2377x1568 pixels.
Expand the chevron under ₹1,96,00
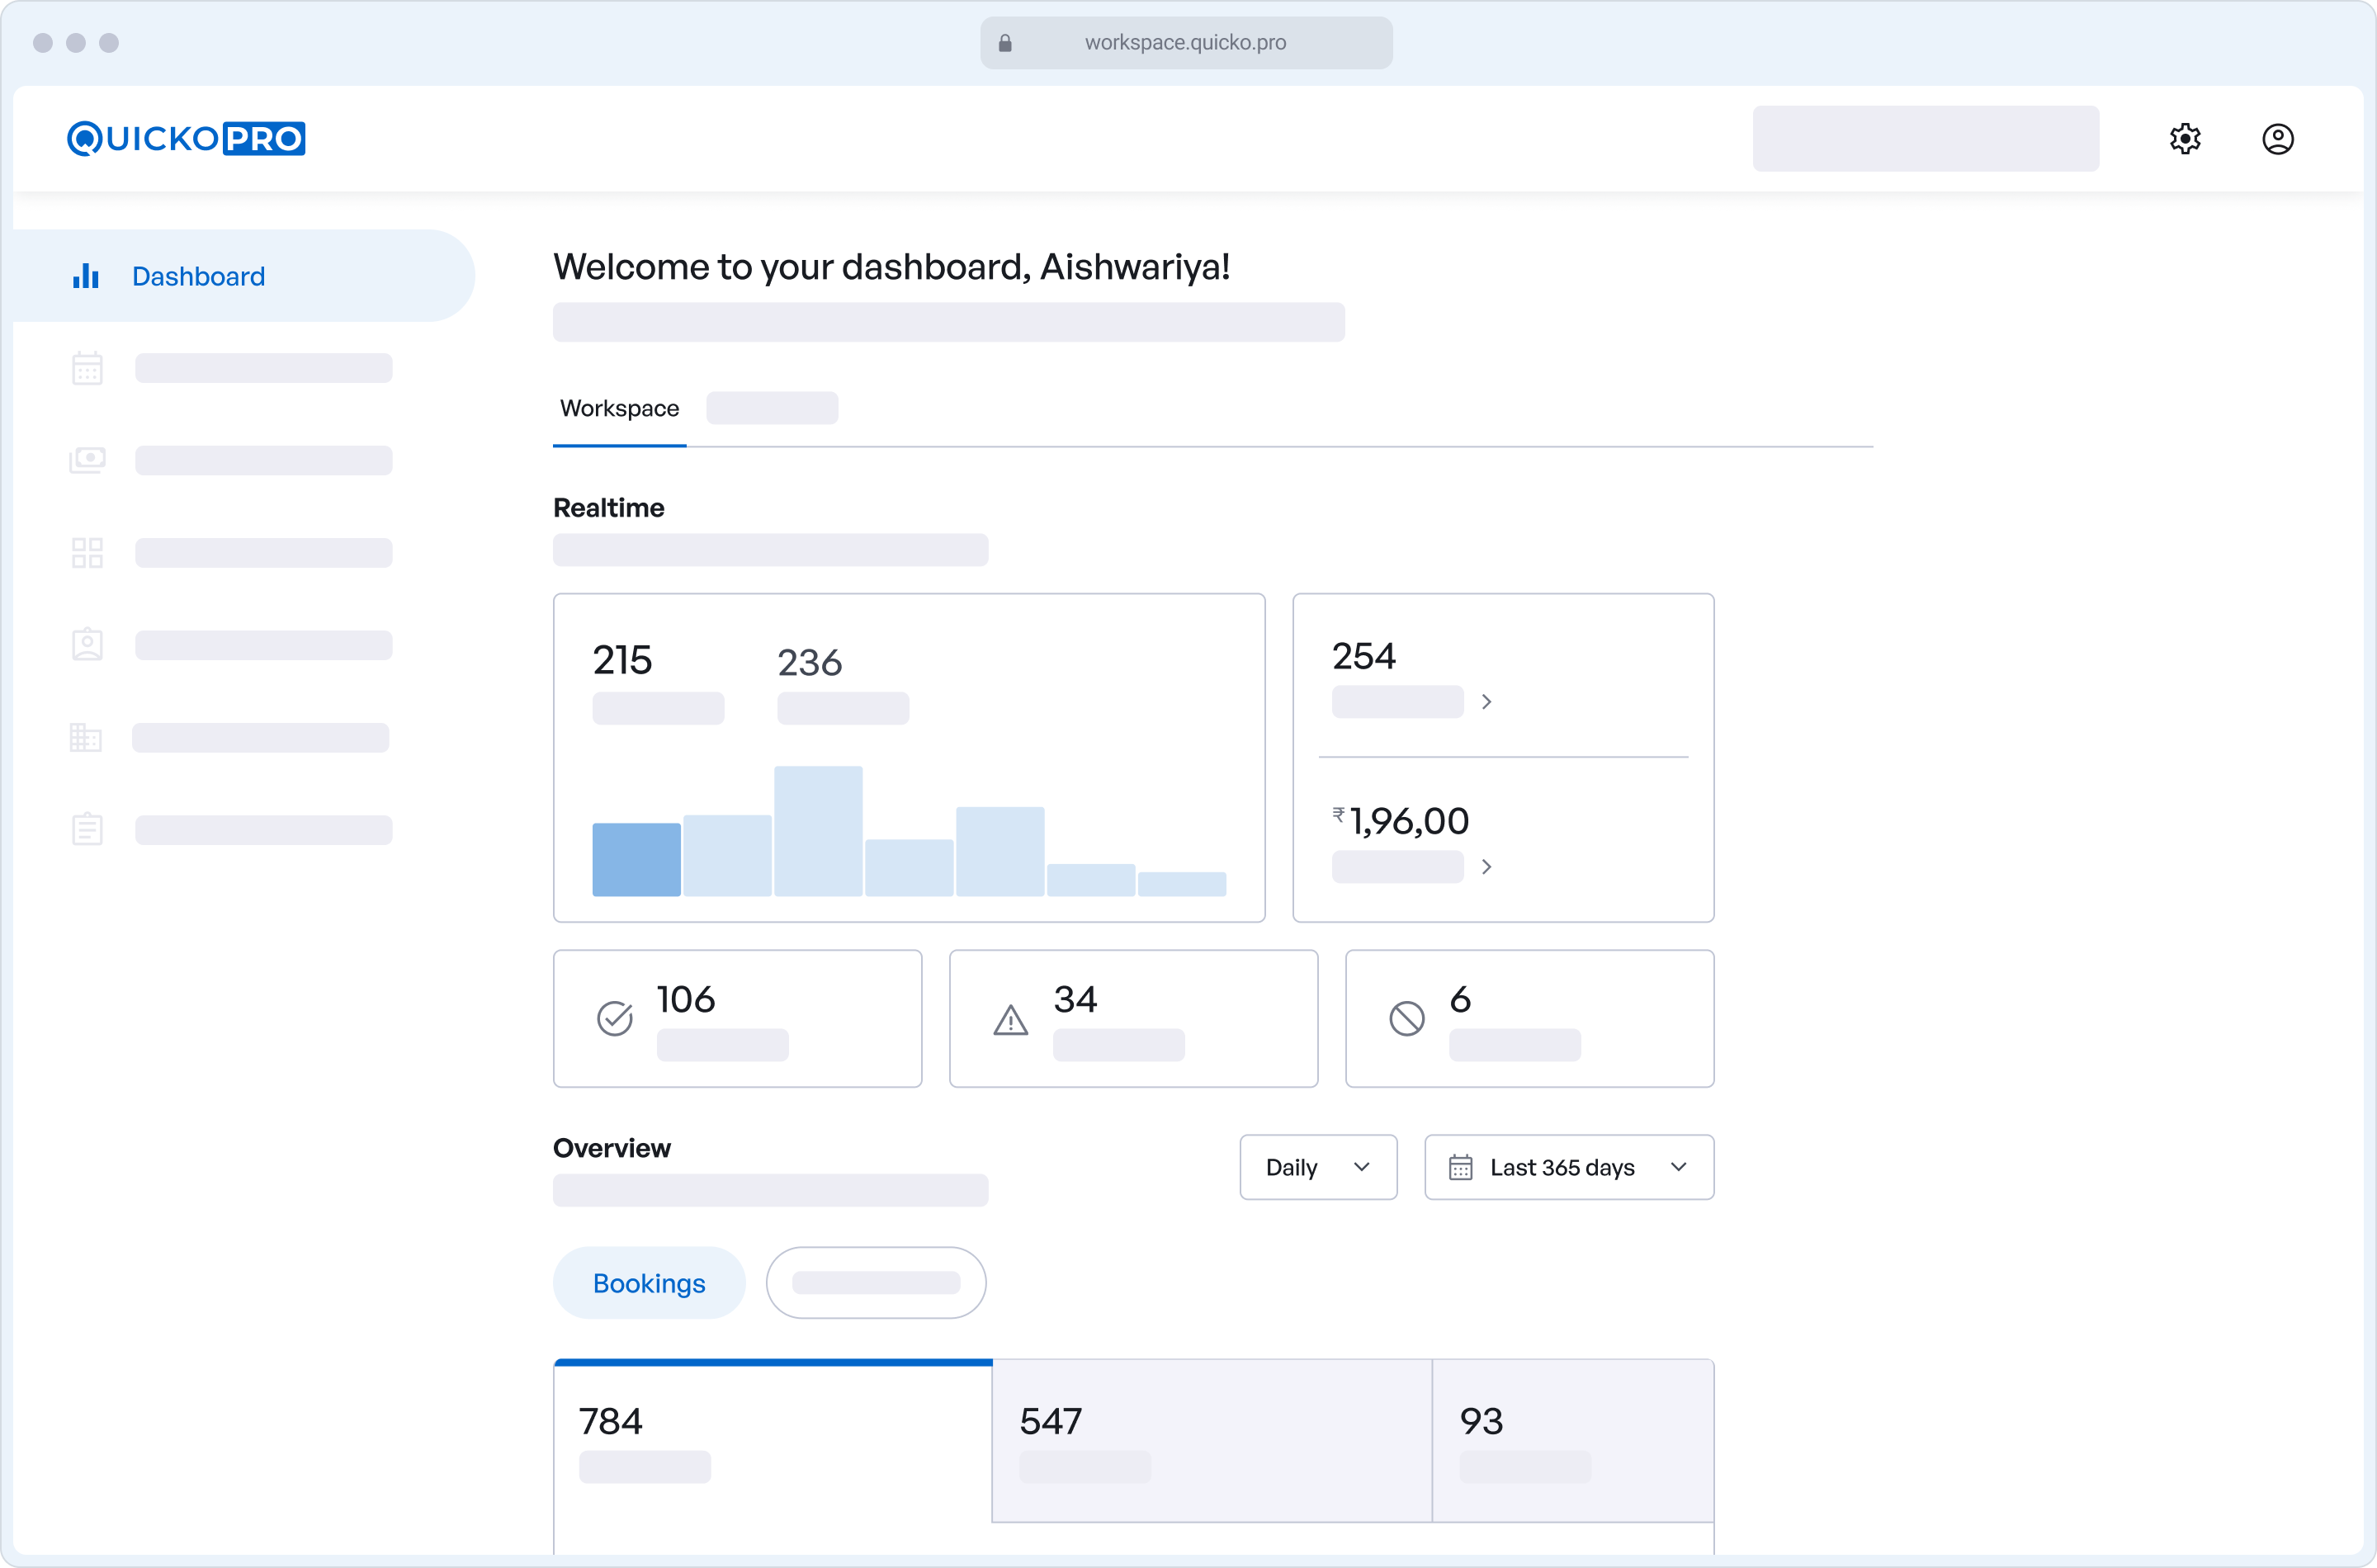[x=1486, y=867]
